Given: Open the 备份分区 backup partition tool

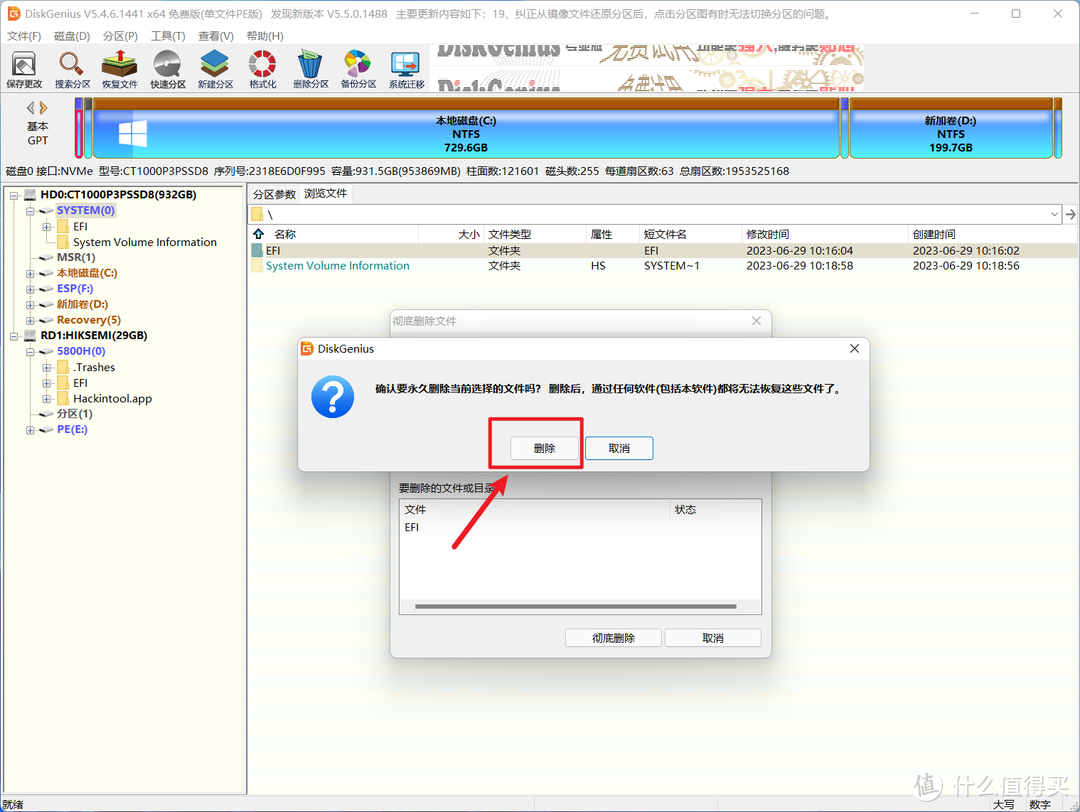Looking at the screenshot, I should [x=358, y=70].
